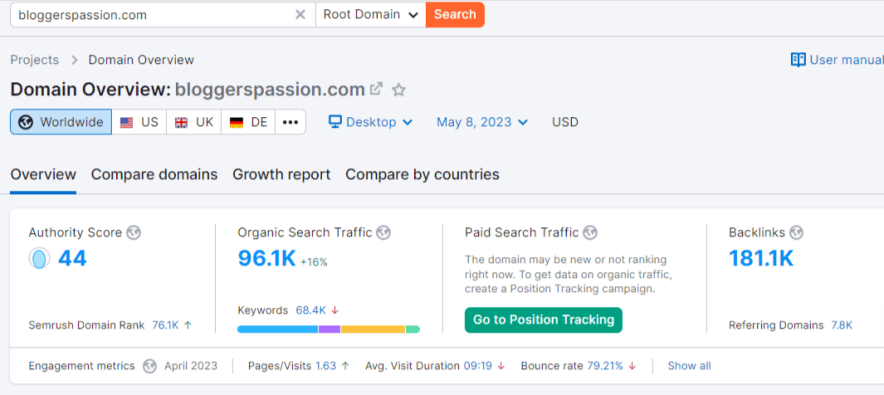
Task: Open the Root Domain dropdown
Action: 370,15
